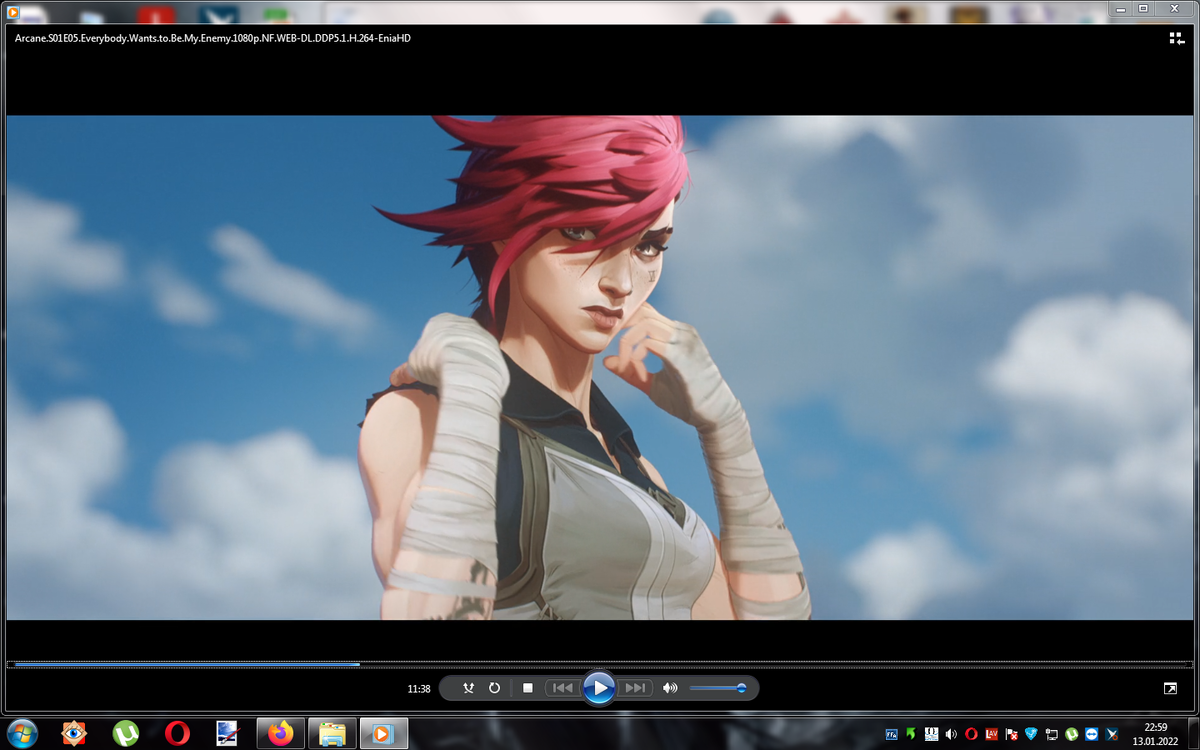Image resolution: width=1200 pixels, height=750 pixels.
Task: Open the Windows Start menu
Action: click(21, 733)
